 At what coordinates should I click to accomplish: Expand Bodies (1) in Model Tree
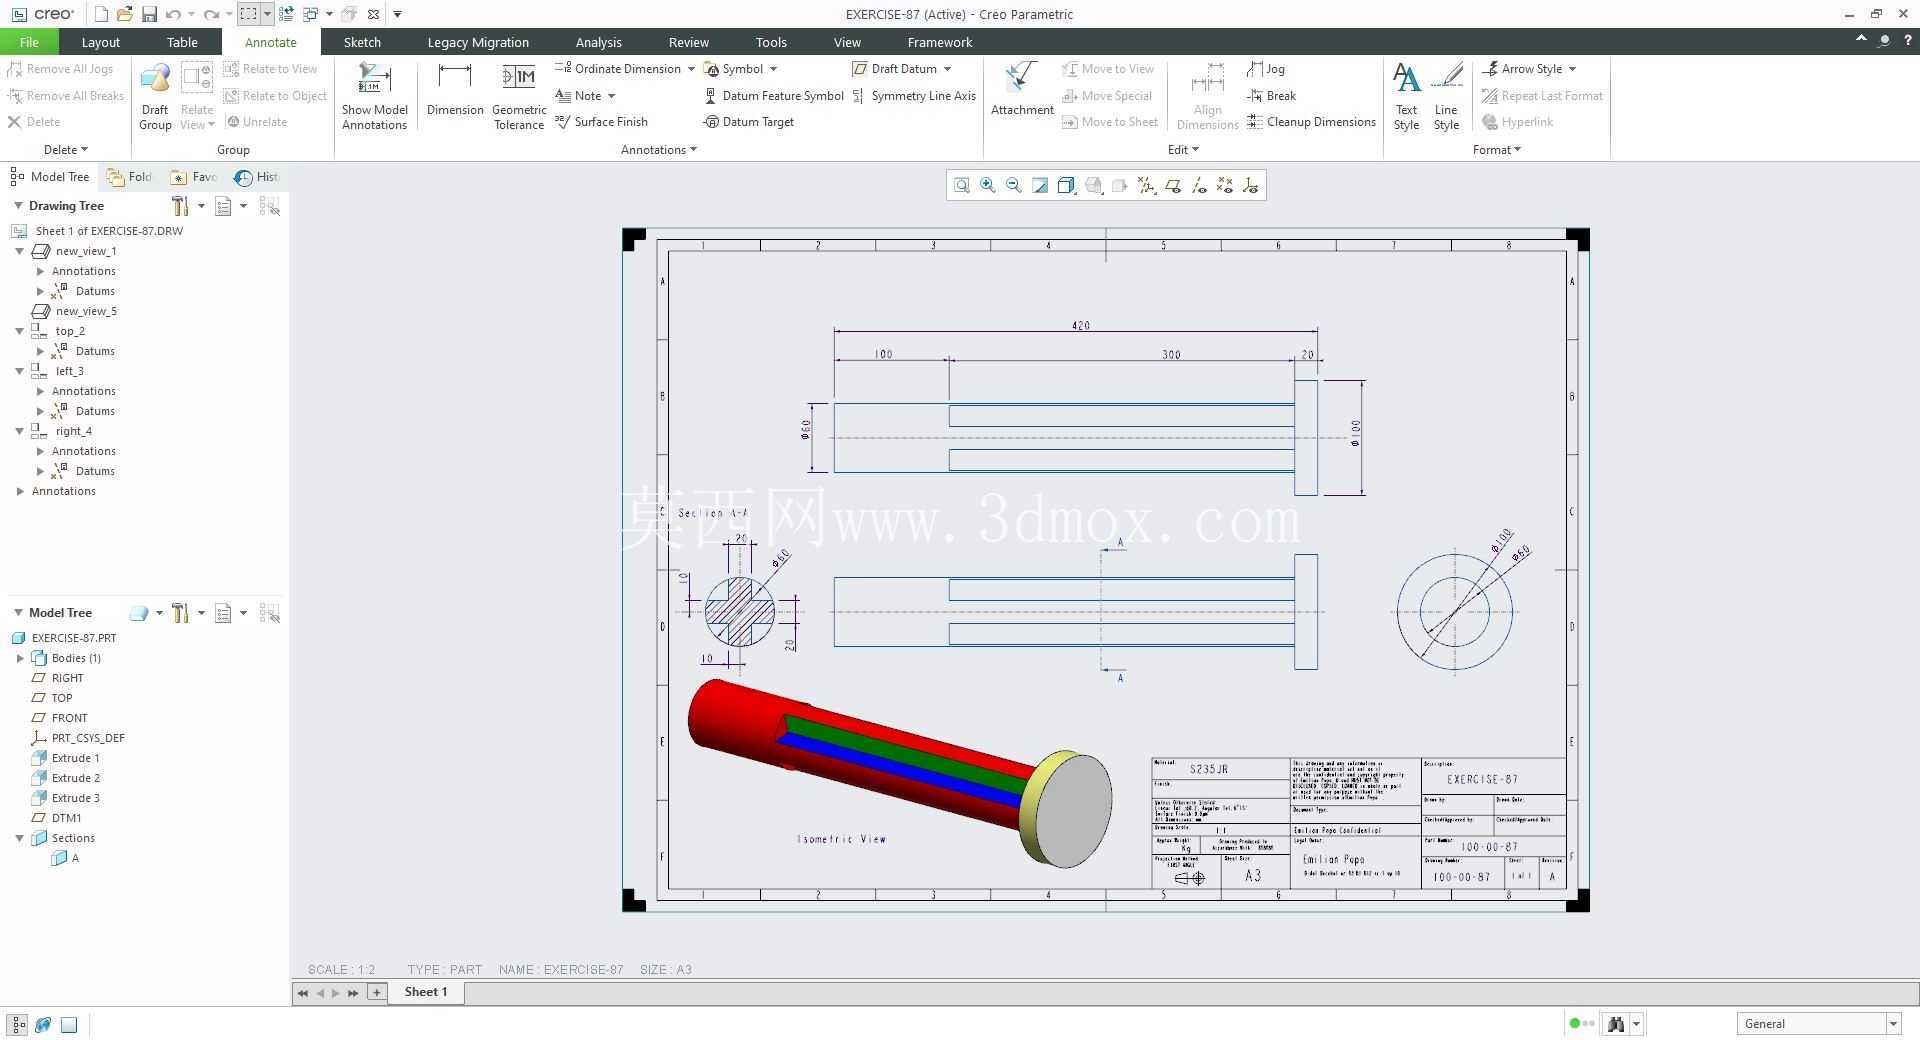click(20, 658)
